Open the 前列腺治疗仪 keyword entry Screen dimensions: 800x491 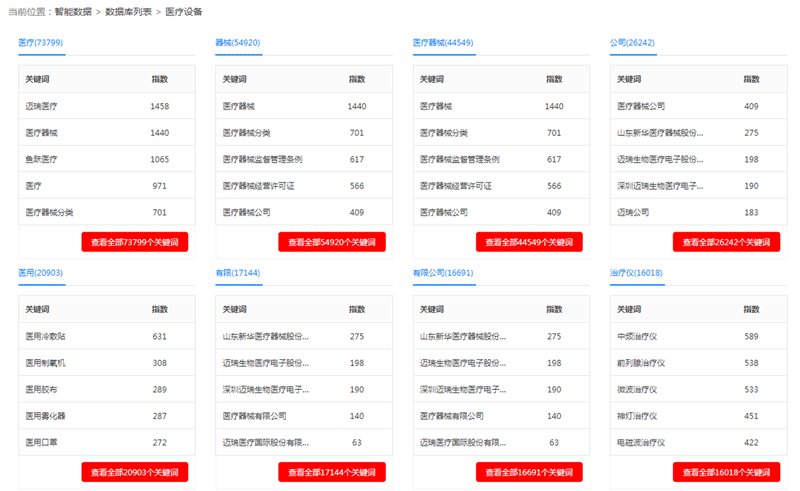641,362
